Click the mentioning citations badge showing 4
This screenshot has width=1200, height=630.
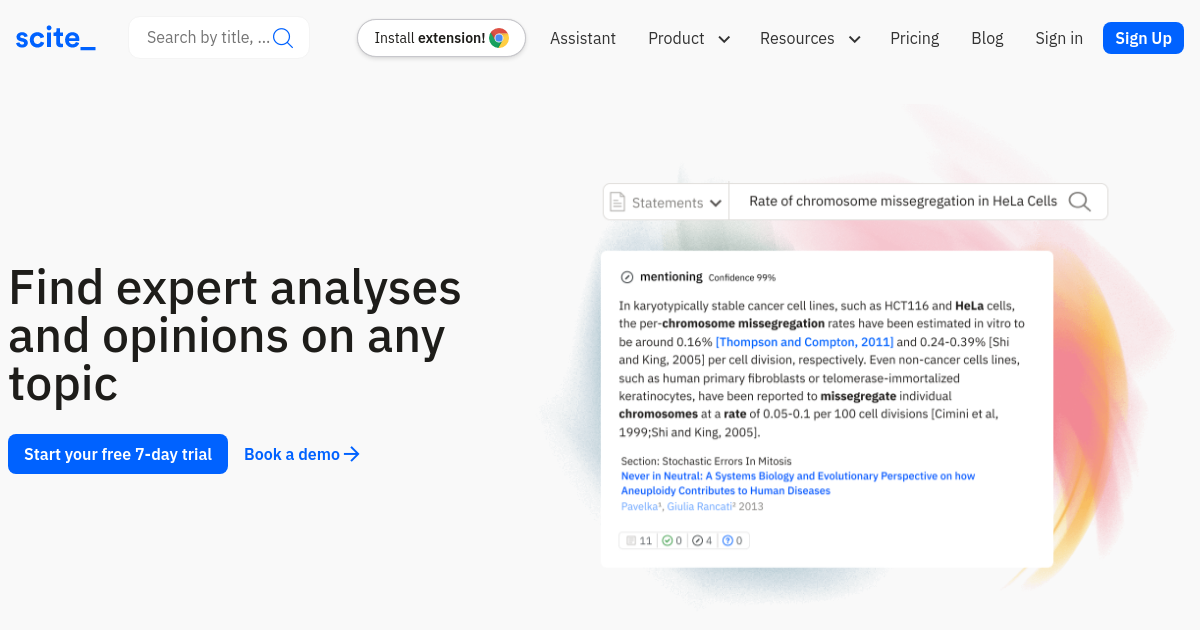click(703, 541)
